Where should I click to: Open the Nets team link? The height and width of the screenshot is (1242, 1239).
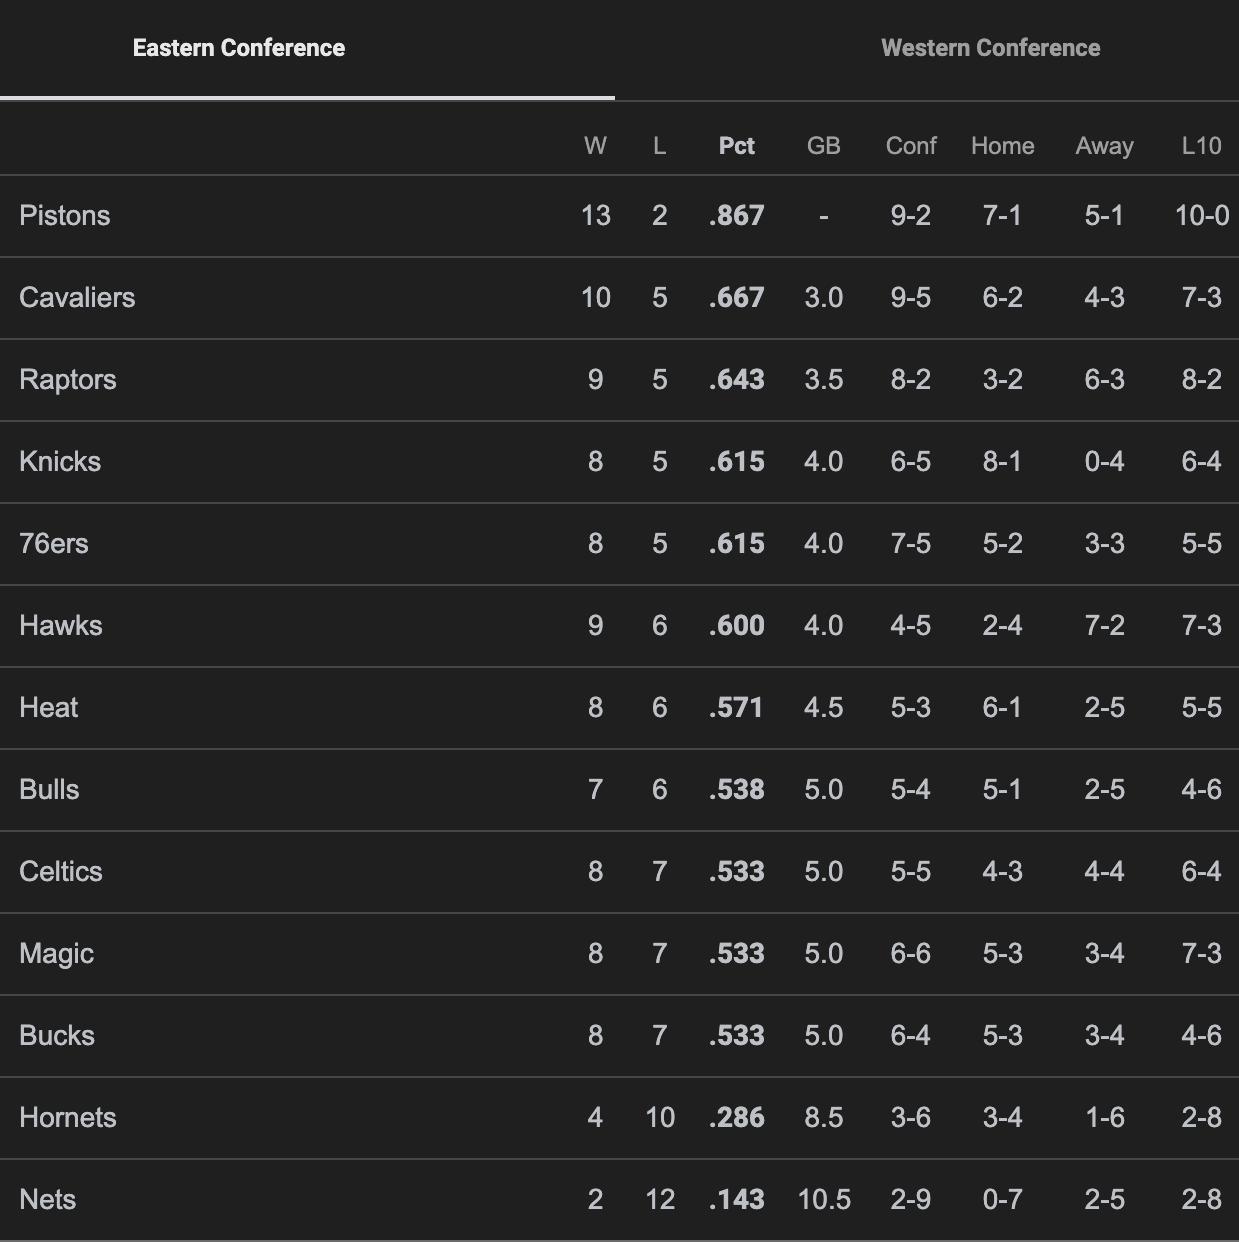(x=48, y=1200)
